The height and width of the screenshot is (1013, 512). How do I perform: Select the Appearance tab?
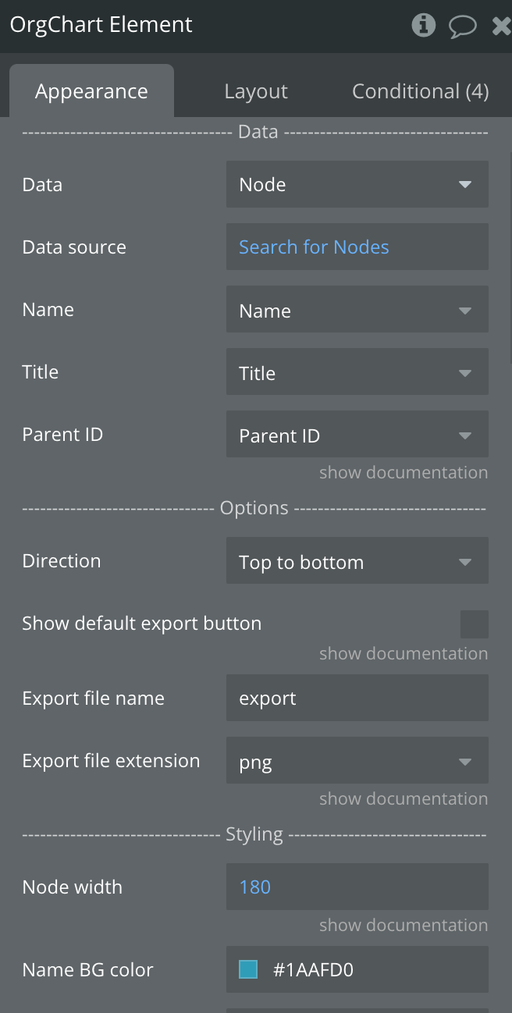tap(92, 91)
